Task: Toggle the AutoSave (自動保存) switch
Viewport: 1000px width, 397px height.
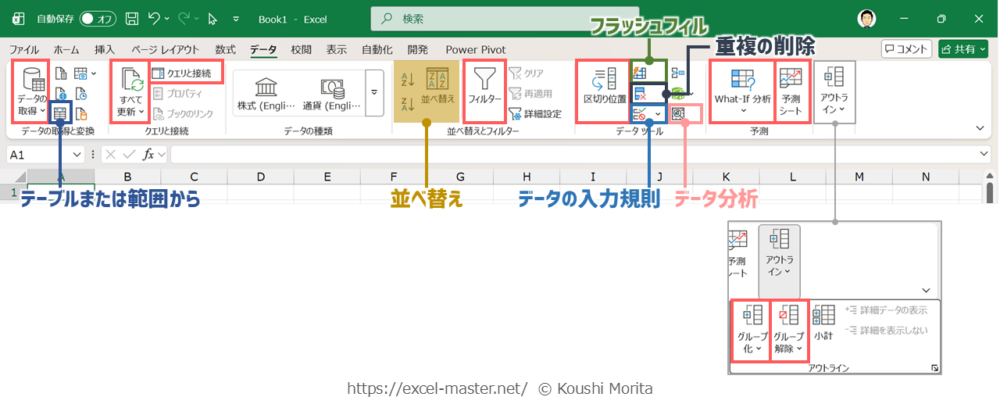Action: point(98,19)
